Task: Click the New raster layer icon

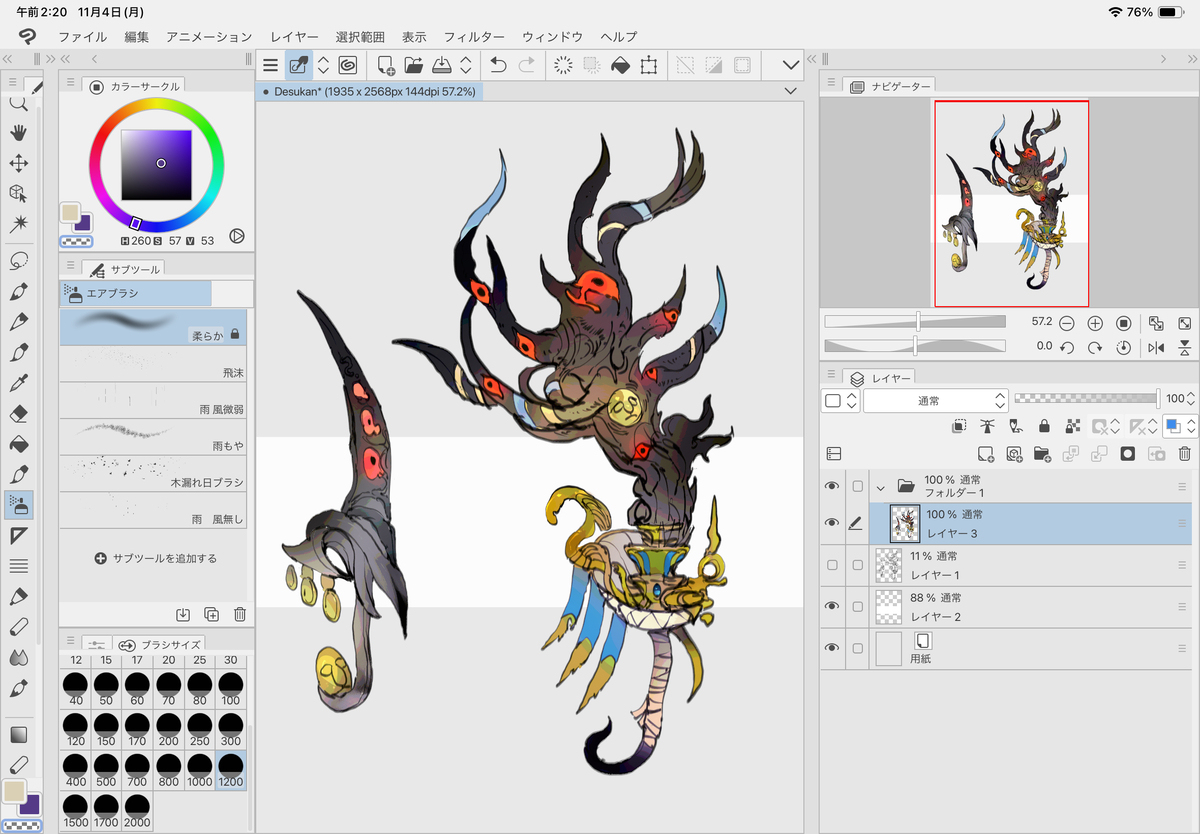Action: tap(985, 454)
